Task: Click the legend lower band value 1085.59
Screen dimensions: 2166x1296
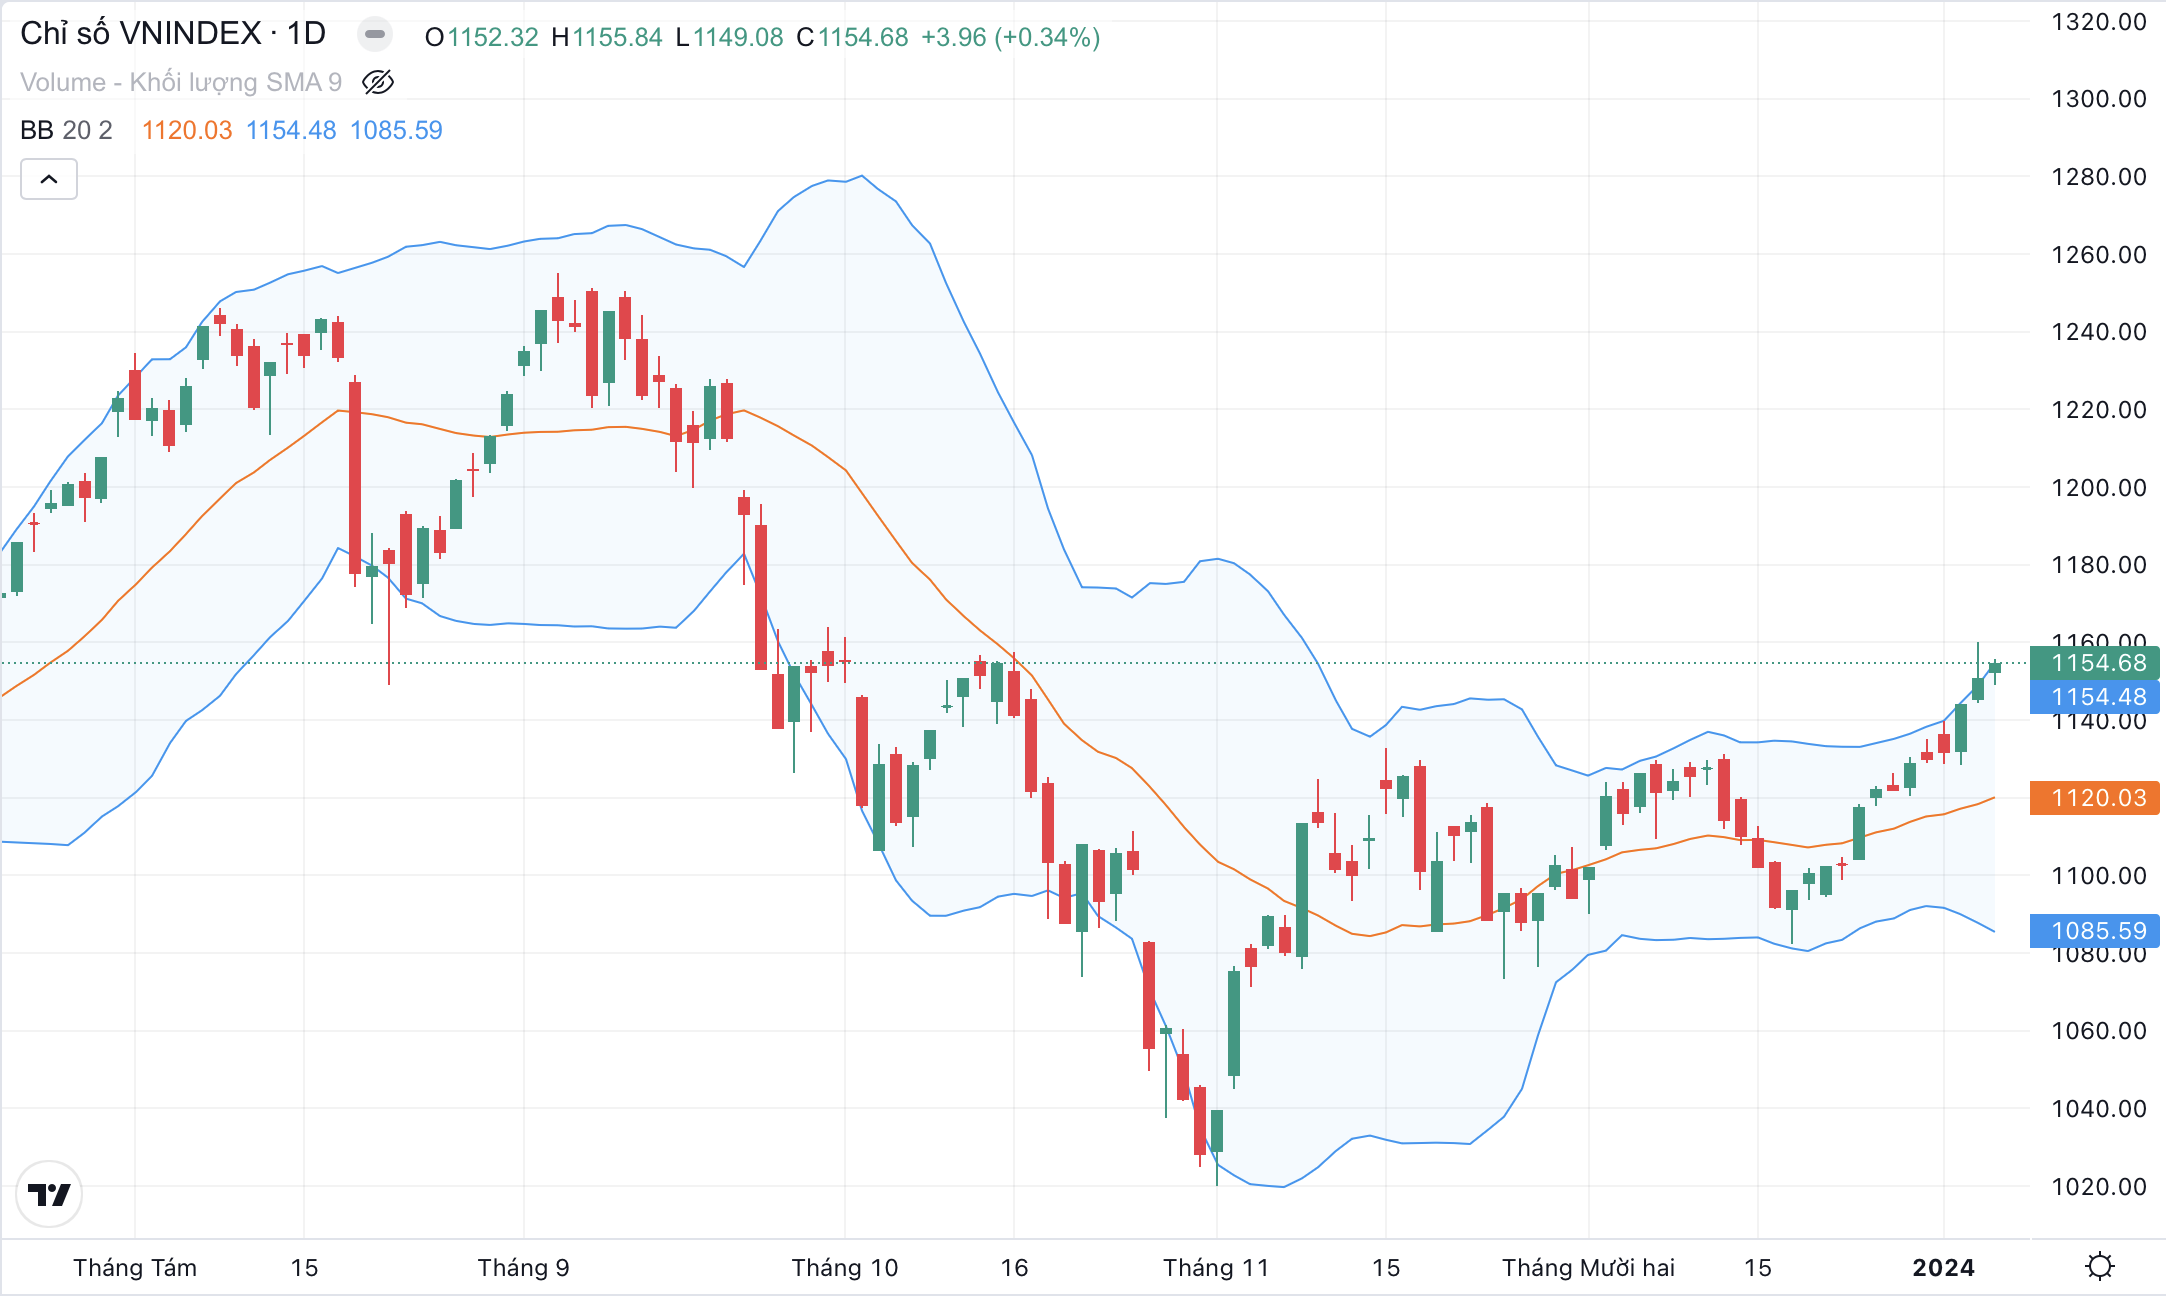Action: coord(396,130)
